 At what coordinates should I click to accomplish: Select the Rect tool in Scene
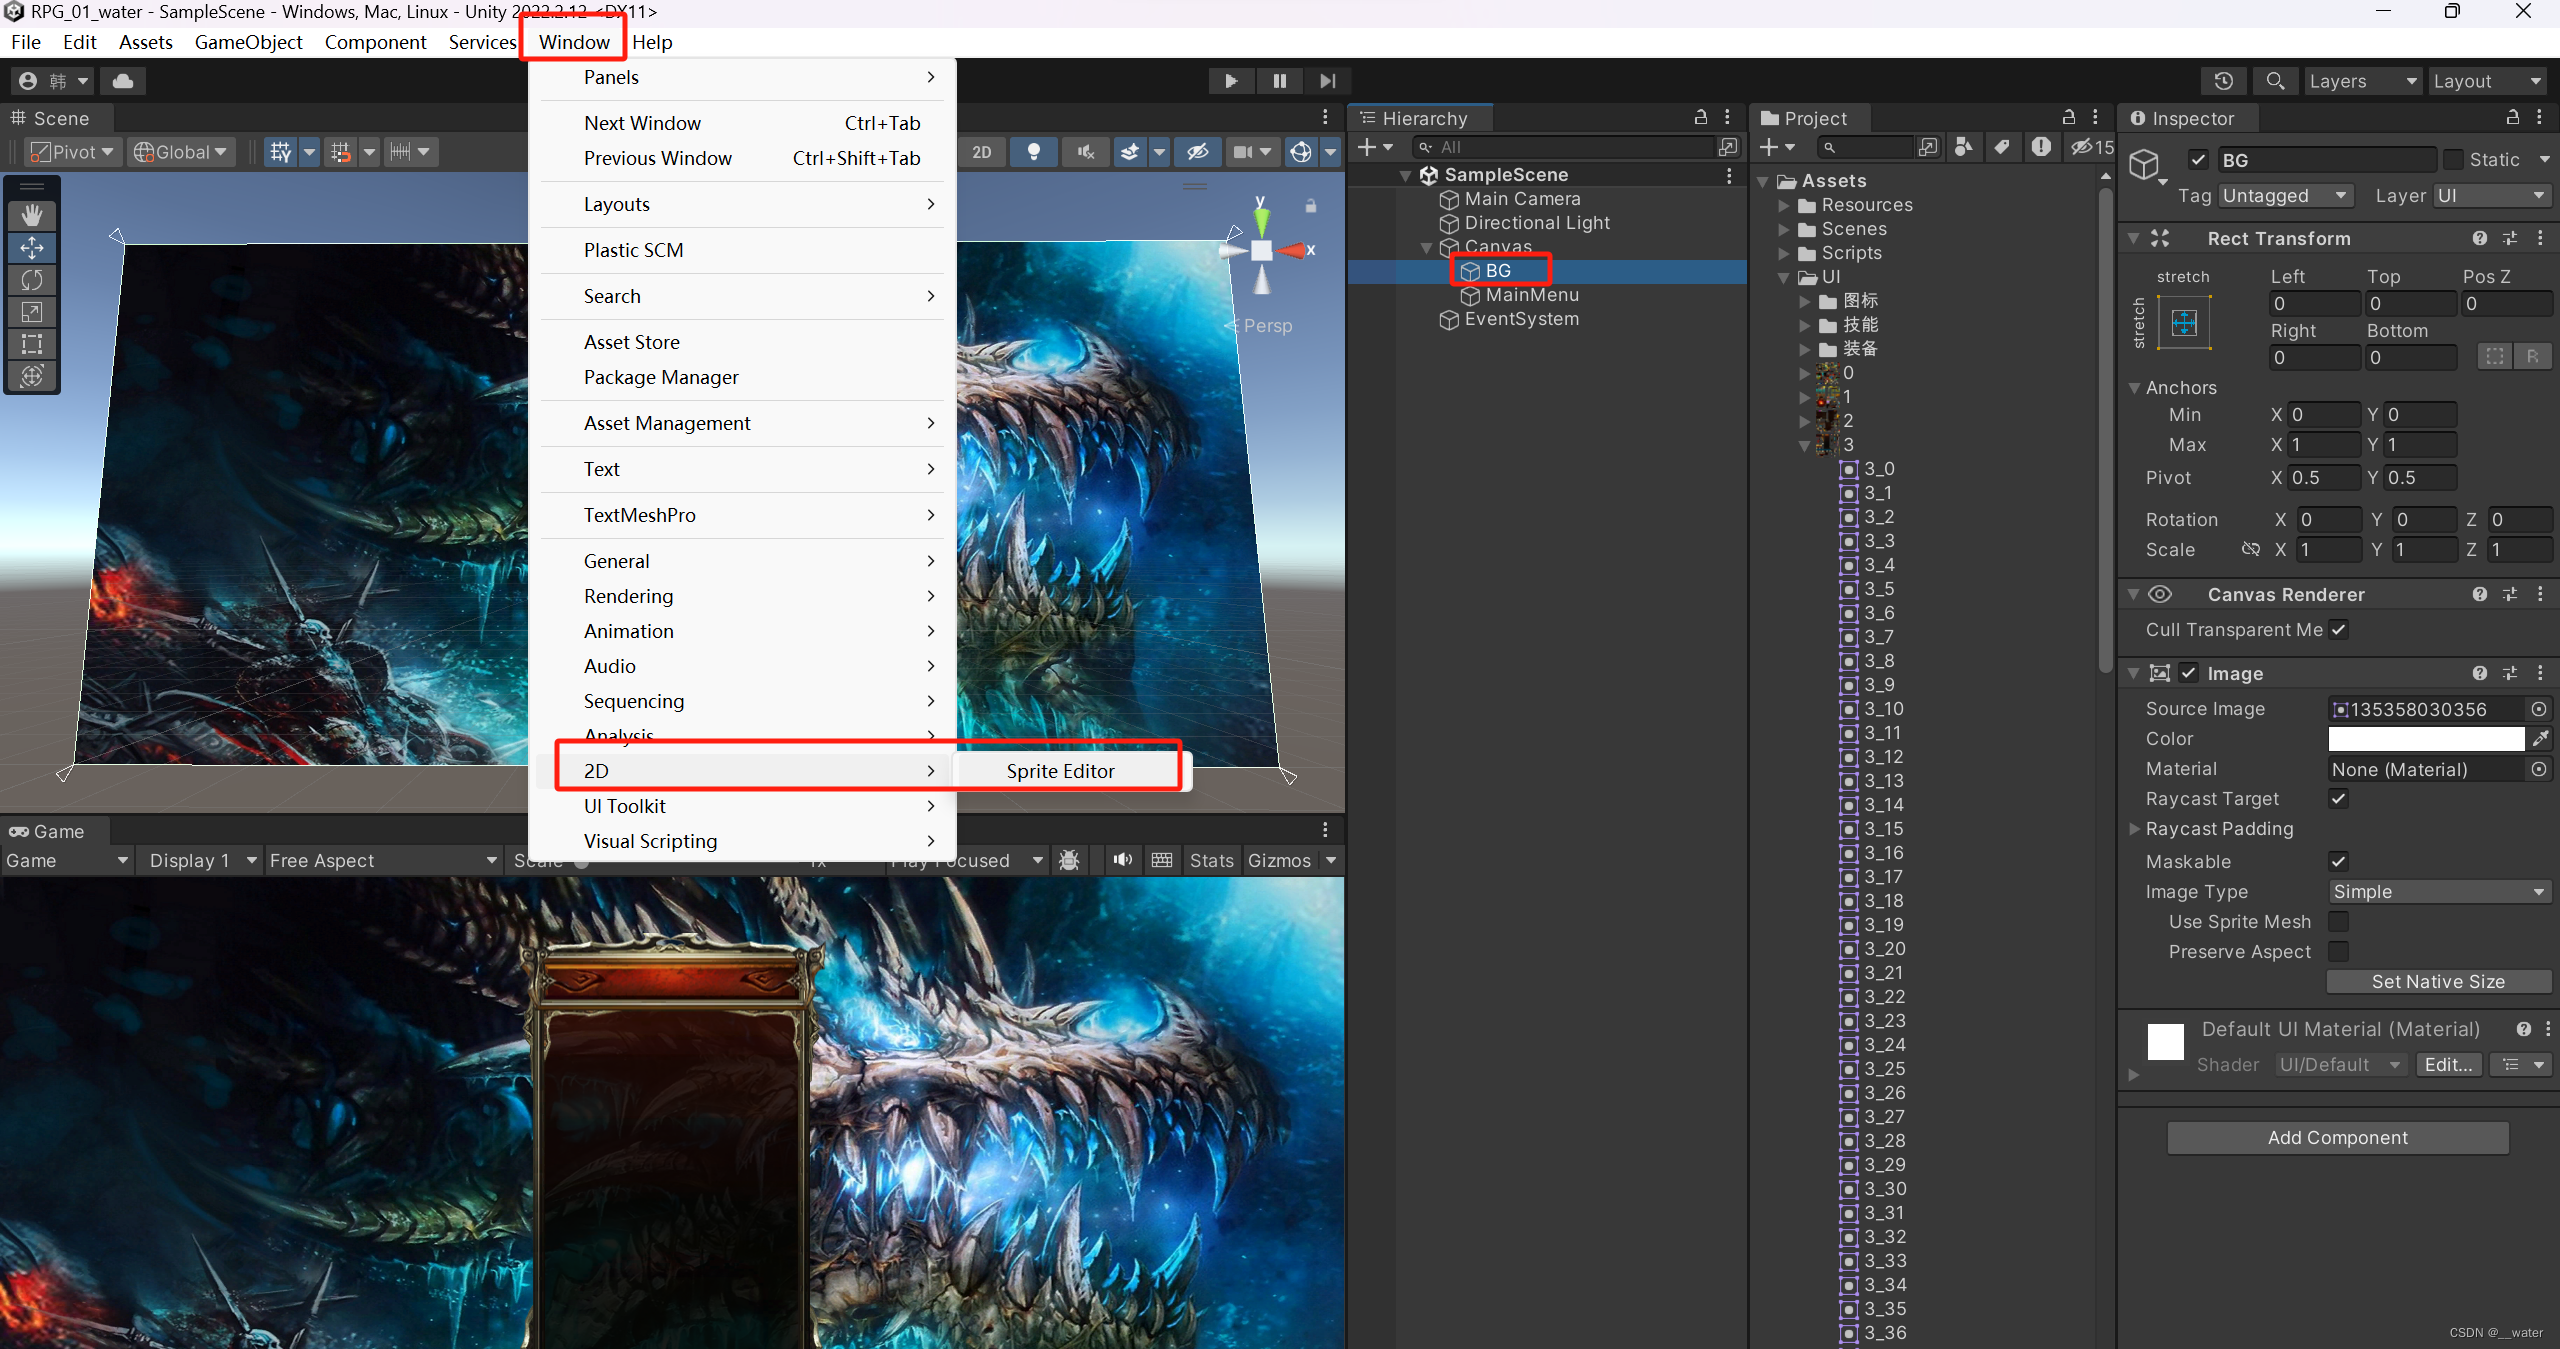[32, 344]
